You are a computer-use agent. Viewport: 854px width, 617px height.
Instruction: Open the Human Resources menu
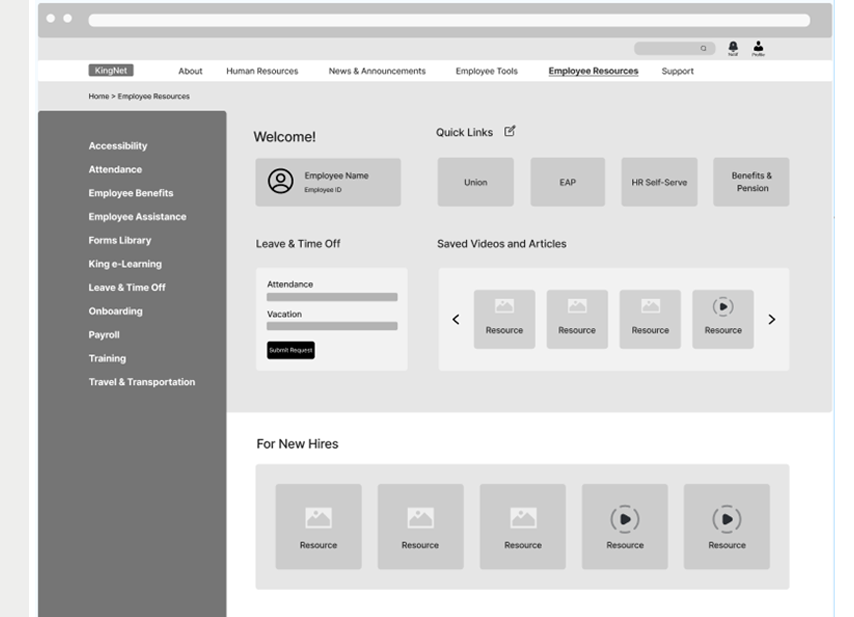[262, 71]
